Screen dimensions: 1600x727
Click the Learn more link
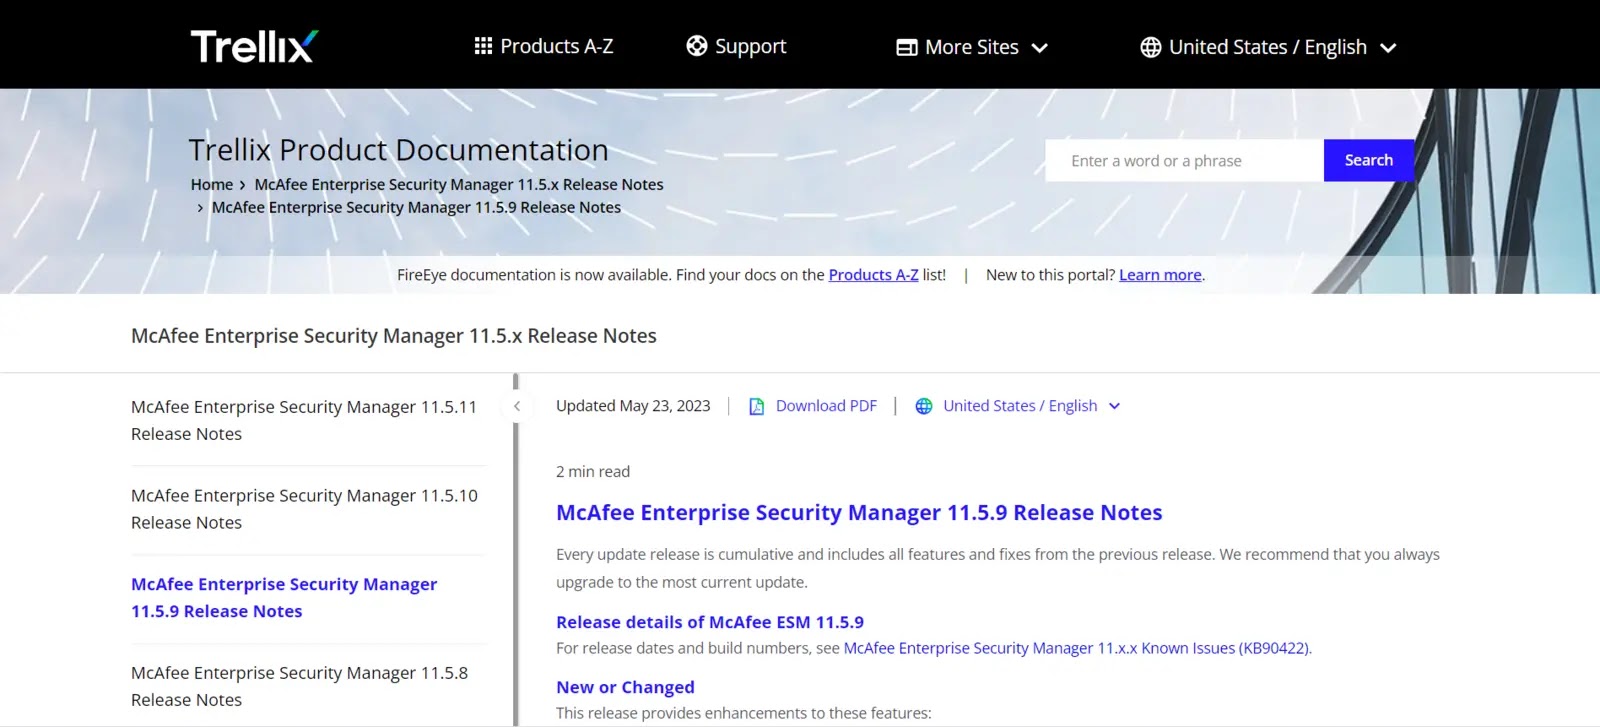click(x=1160, y=274)
